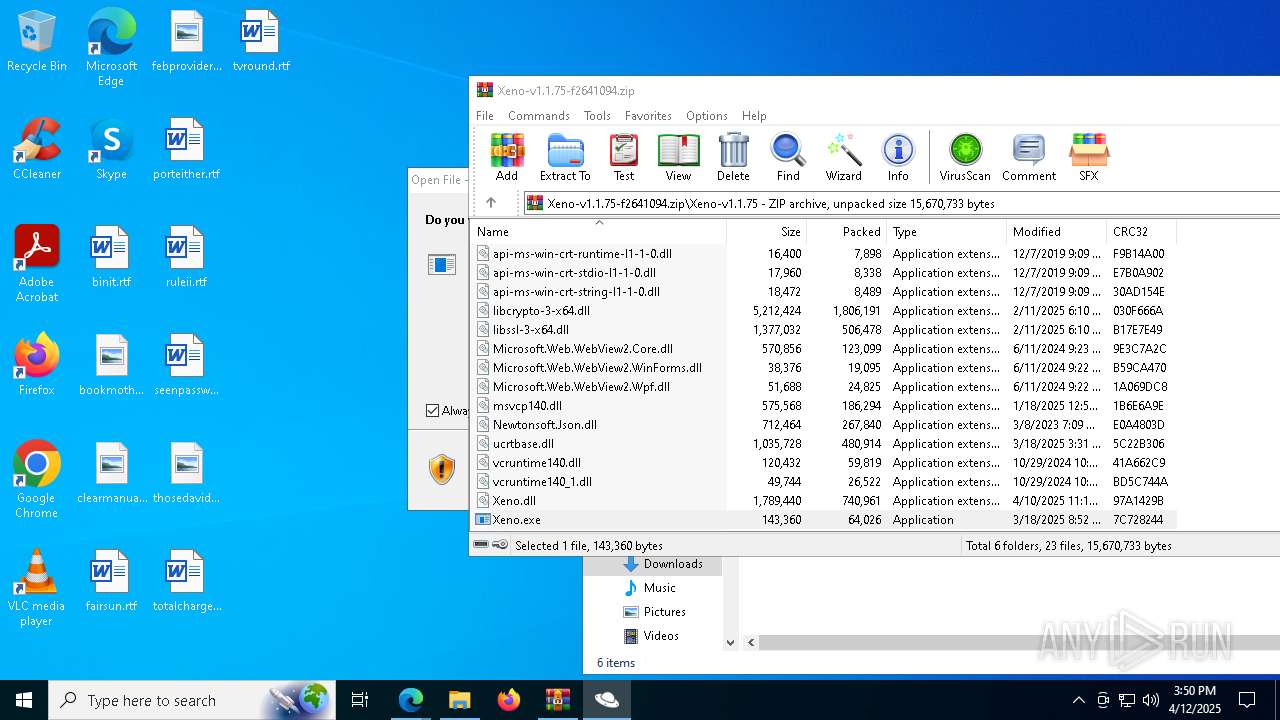Click File Explorer icon in taskbar
Screen dimensions: 1280x720
tap(459, 700)
